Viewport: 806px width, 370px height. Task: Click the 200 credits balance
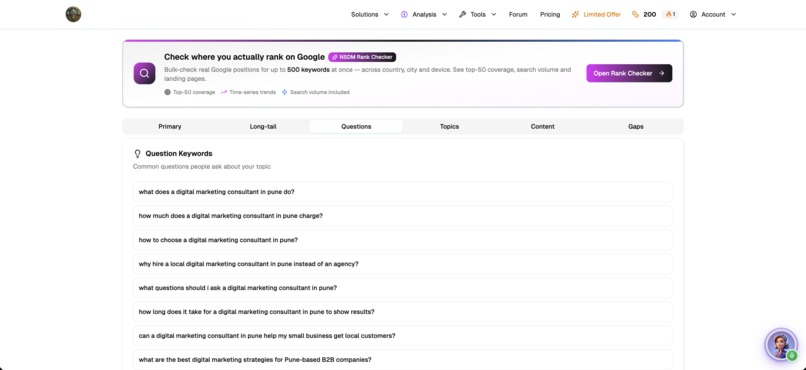[650, 14]
